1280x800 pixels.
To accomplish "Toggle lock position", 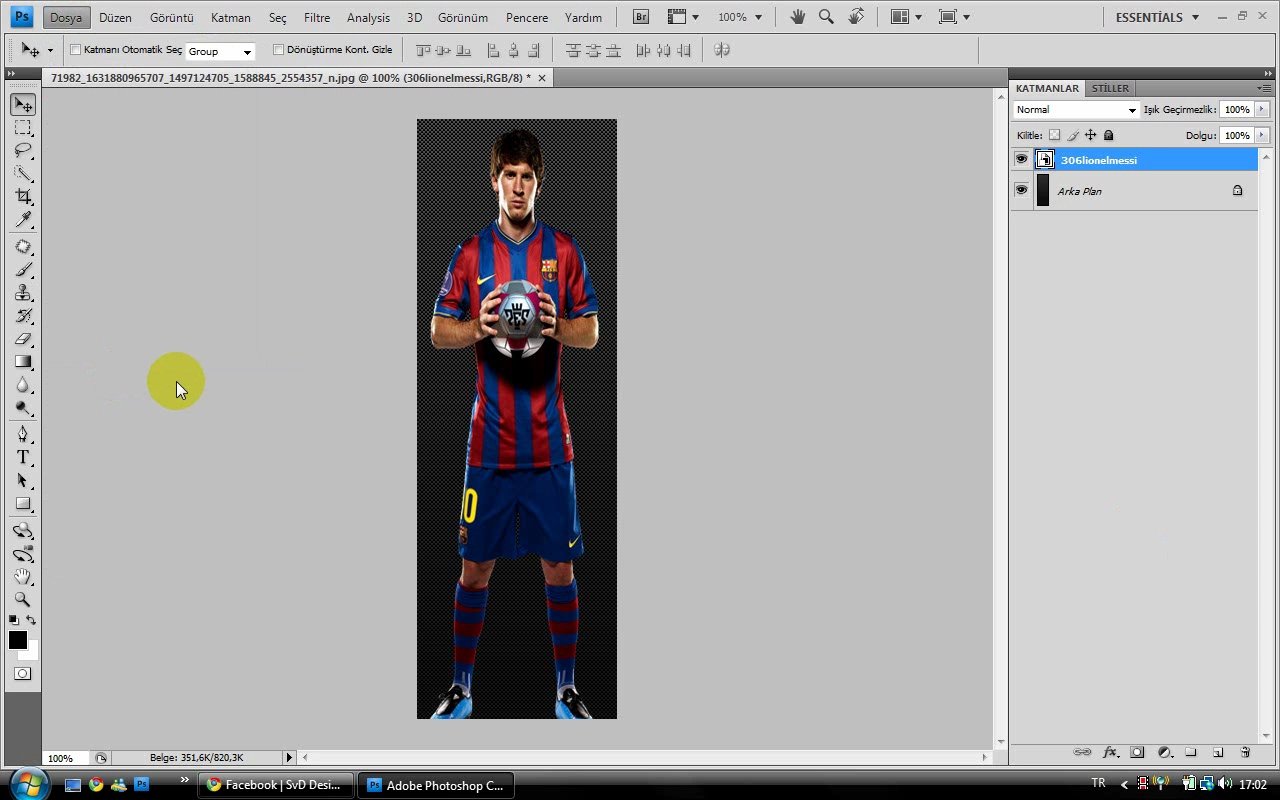I will point(1090,135).
